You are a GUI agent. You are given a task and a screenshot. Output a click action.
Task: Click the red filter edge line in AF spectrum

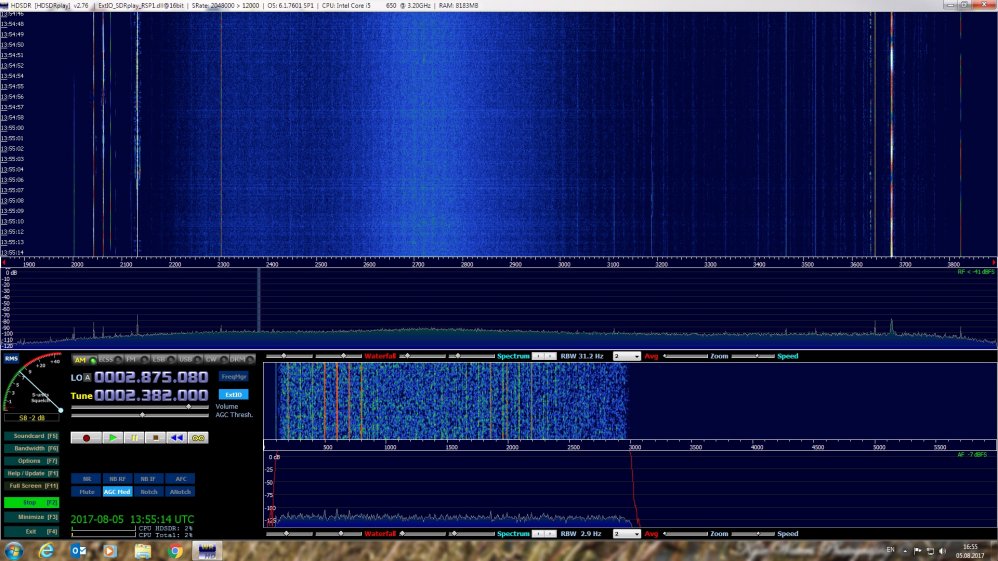coord(633,487)
